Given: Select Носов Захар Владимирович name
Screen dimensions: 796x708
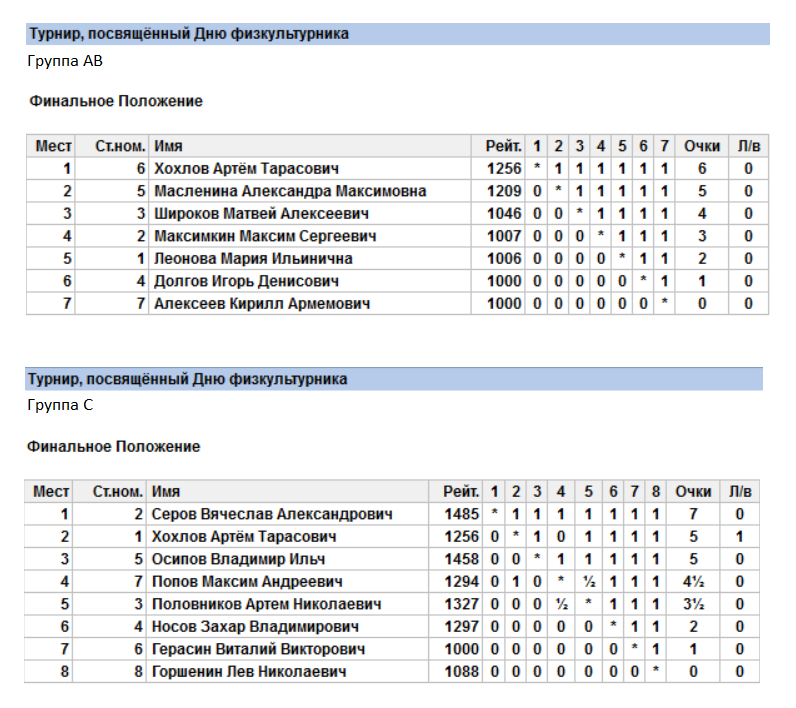Looking at the screenshot, I should 255,627.
